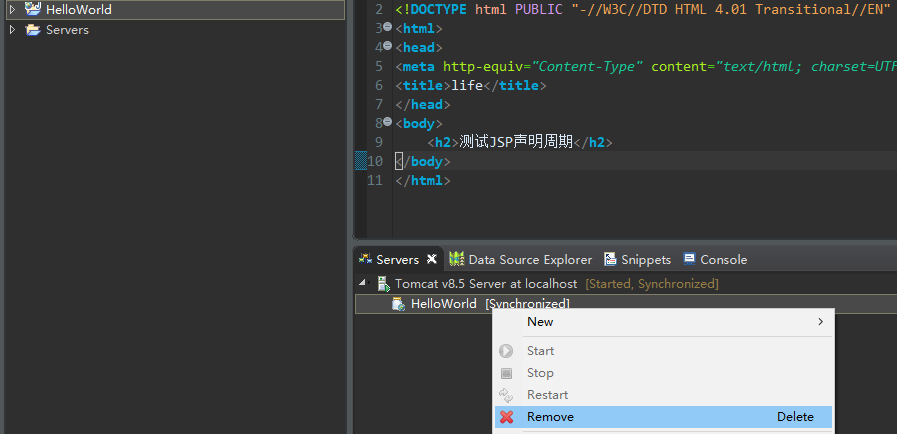Screen dimensions: 897x434
Task: Select HelloWorld module under Tomcat server
Action: [443, 304]
